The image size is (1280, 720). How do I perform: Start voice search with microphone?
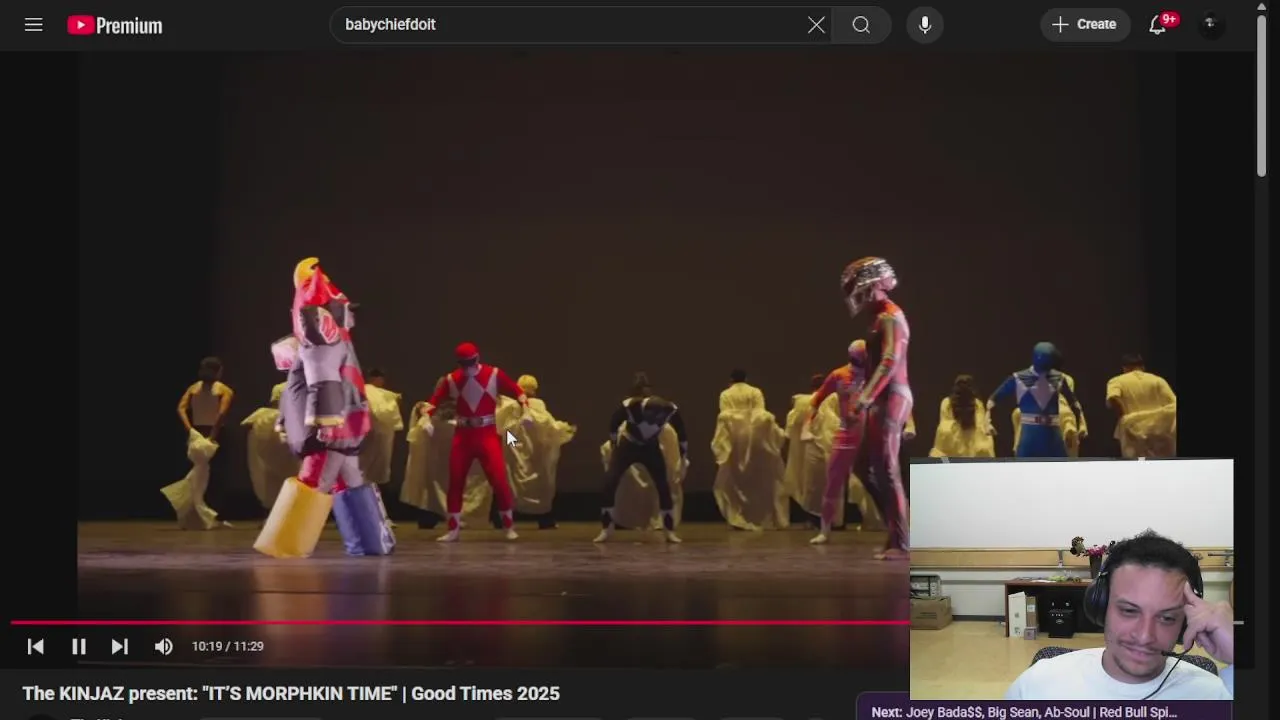coord(925,25)
